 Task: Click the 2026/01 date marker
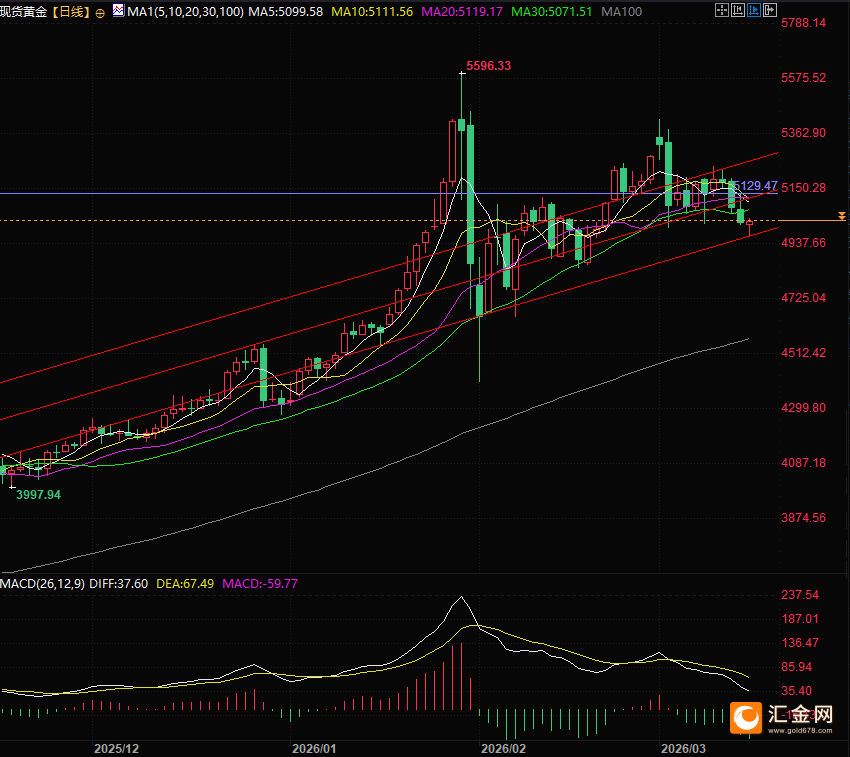[x=314, y=749]
